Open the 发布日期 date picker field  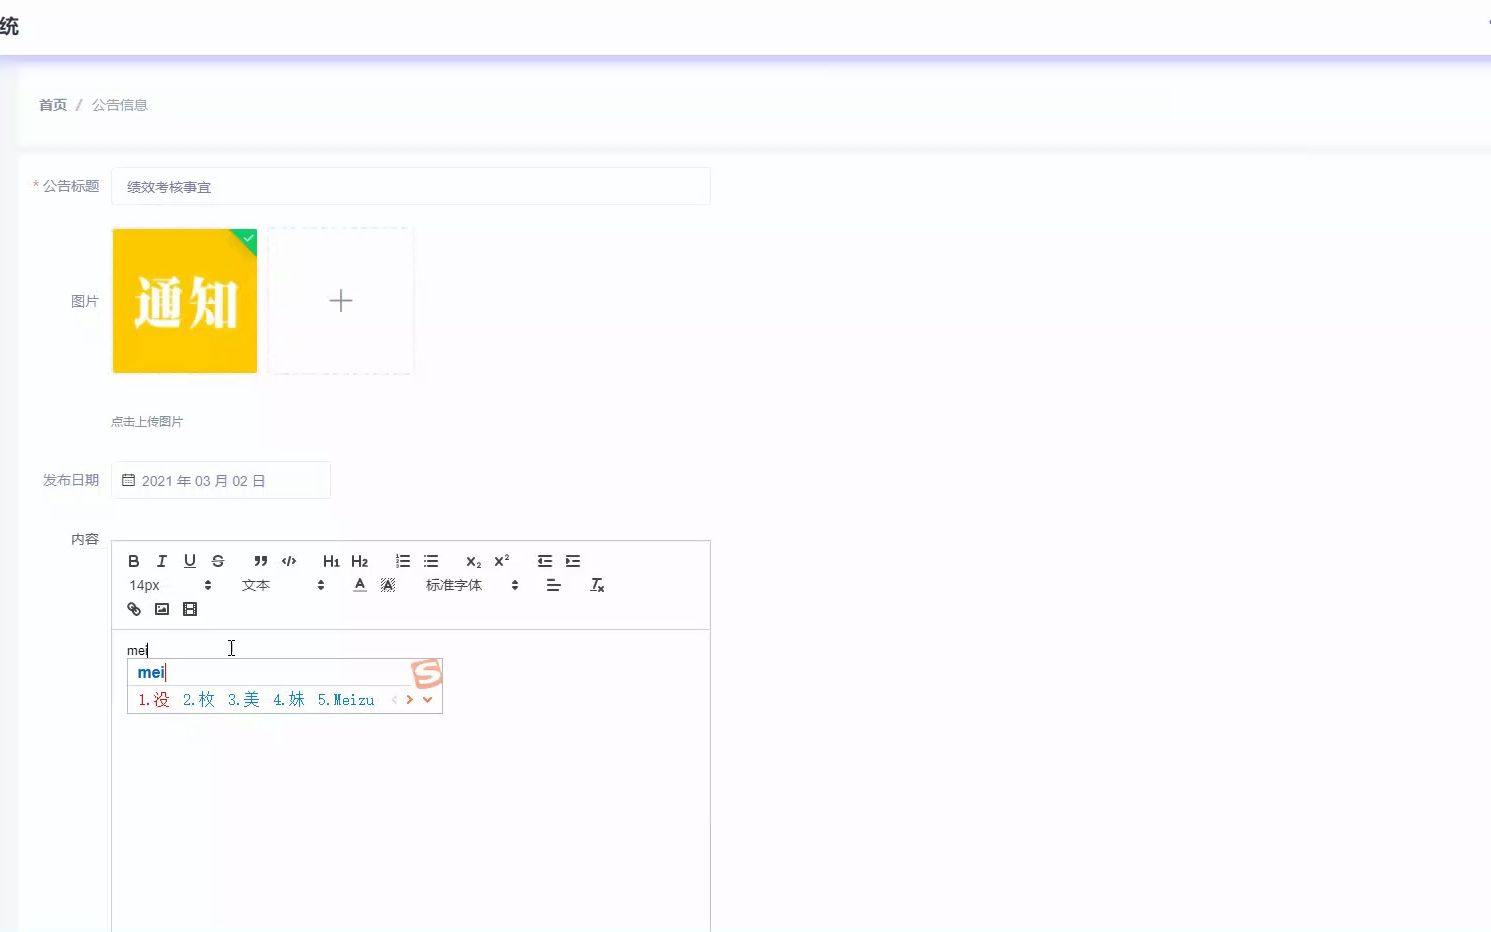coord(220,480)
